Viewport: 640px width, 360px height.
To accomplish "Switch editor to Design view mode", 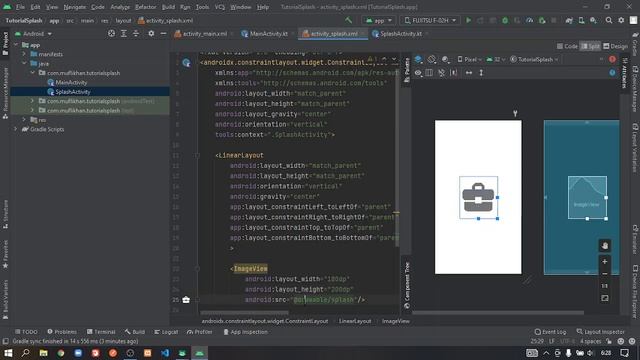I will 616,46.
